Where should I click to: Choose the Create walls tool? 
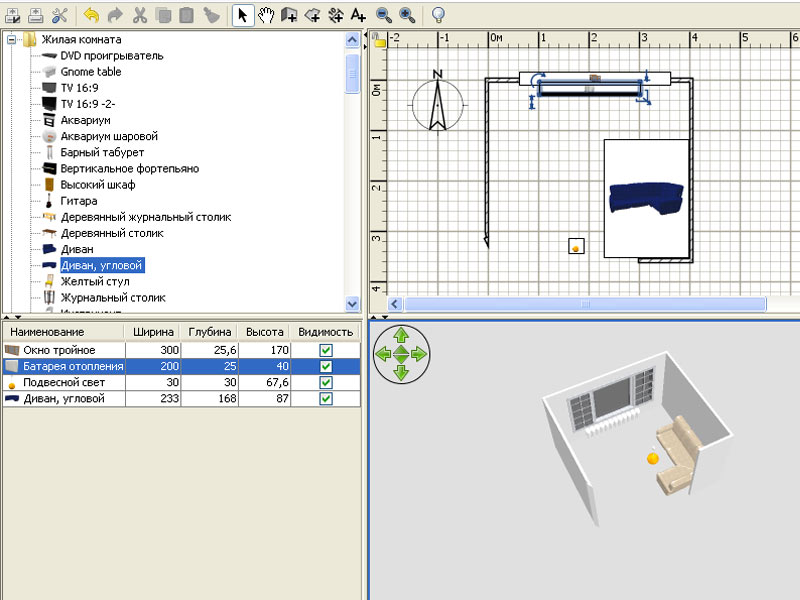click(x=289, y=15)
